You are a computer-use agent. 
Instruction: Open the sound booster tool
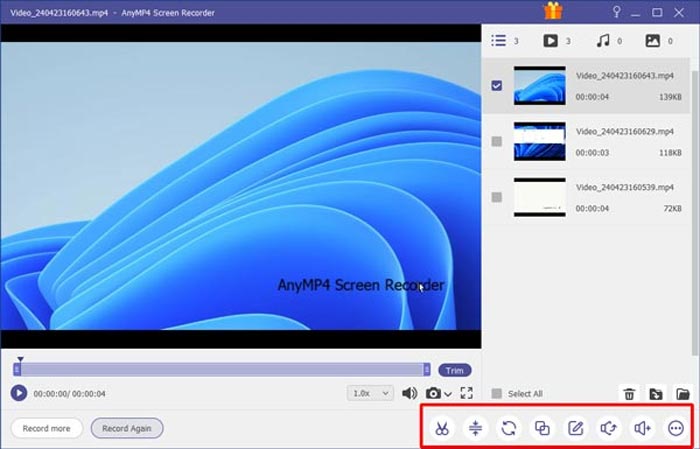click(642, 428)
